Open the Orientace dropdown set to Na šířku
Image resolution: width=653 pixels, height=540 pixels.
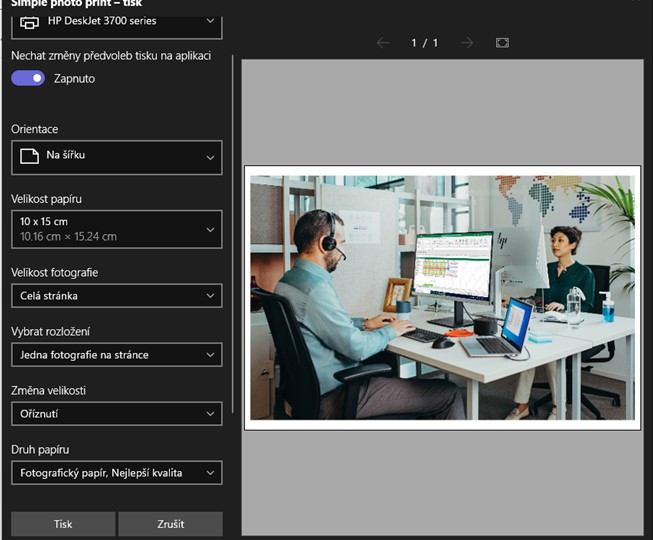(x=117, y=157)
